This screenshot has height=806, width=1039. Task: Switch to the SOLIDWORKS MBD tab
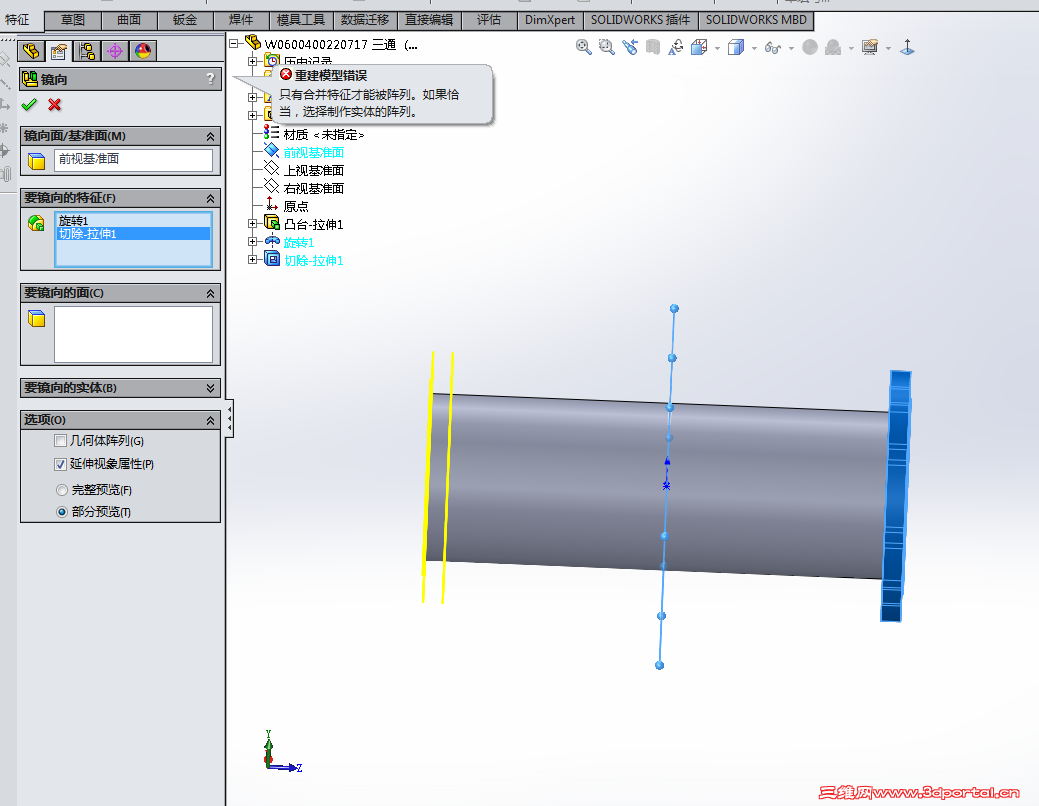click(756, 20)
